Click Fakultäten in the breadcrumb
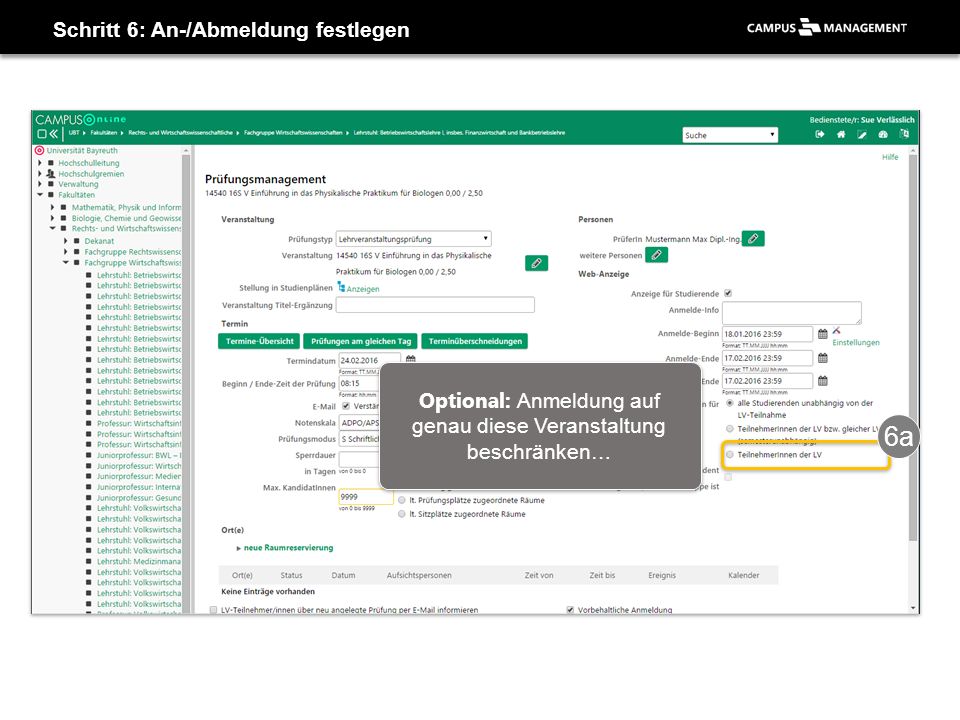This screenshot has height=720, width=960. pyautogui.click(x=103, y=132)
